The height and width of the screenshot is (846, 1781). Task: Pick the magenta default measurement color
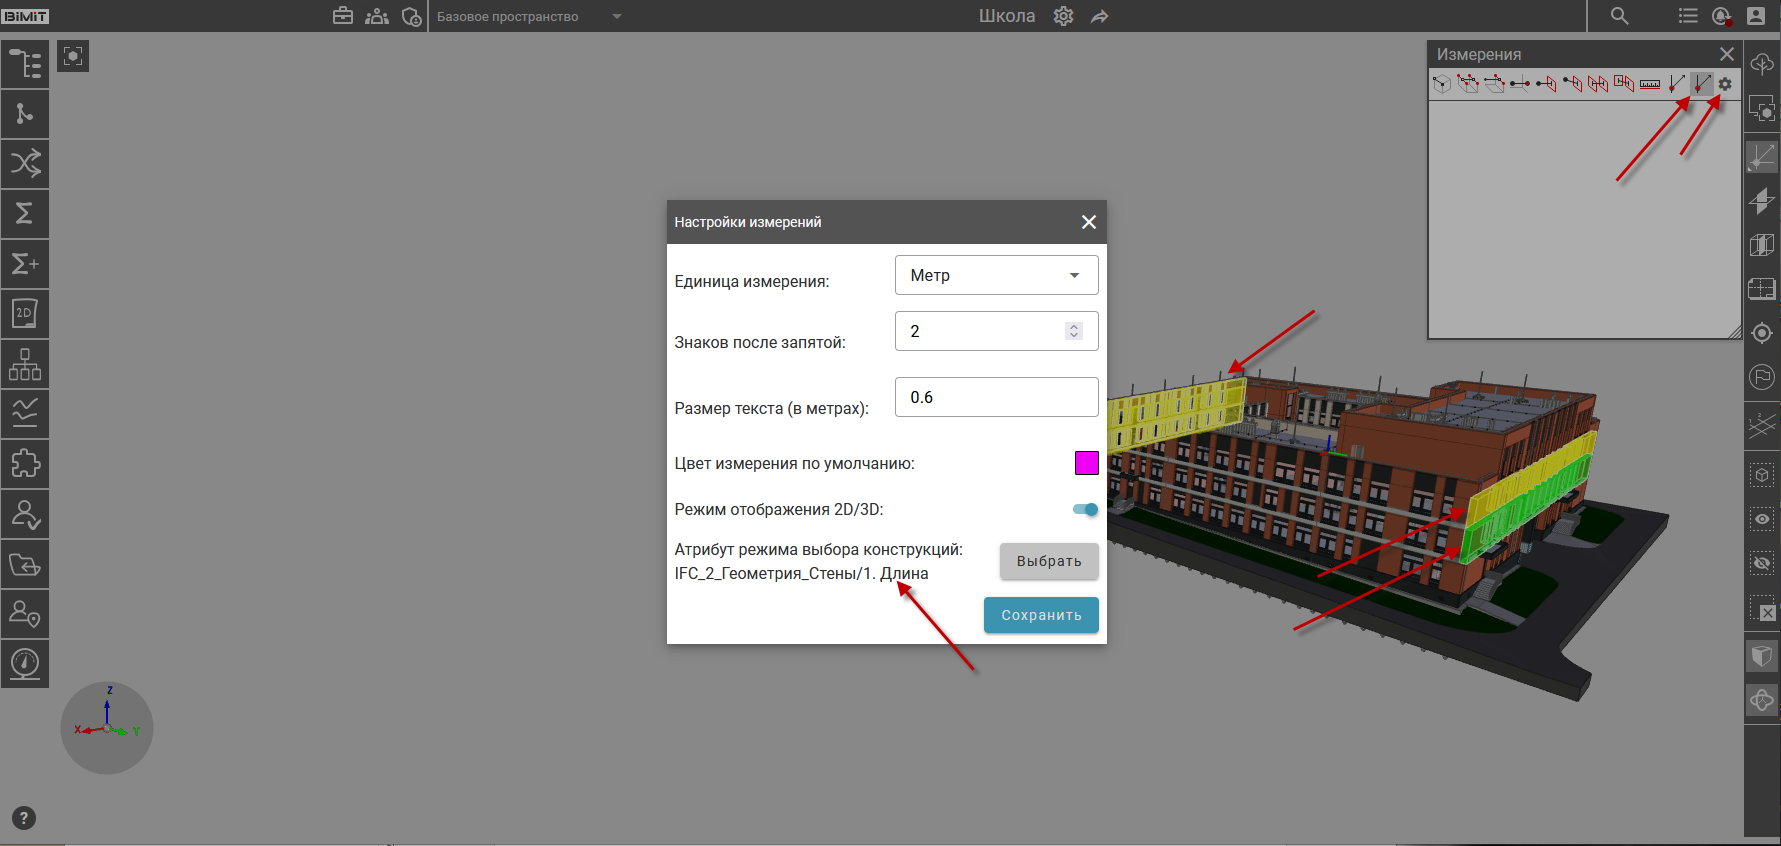point(1086,463)
